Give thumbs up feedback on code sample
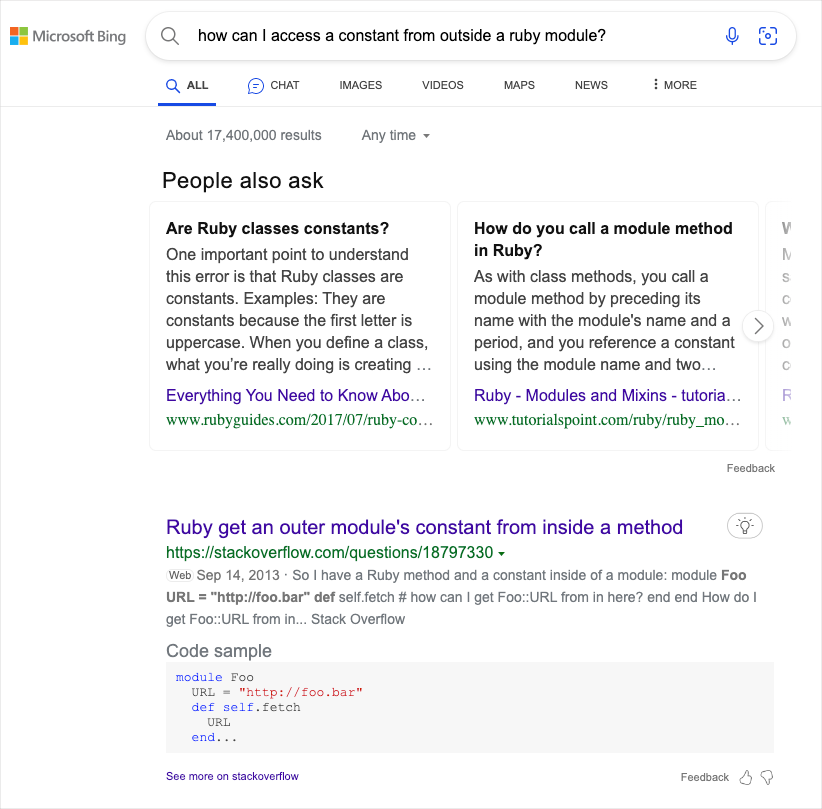This screenshot has height=809, width=822. [745, 777]
